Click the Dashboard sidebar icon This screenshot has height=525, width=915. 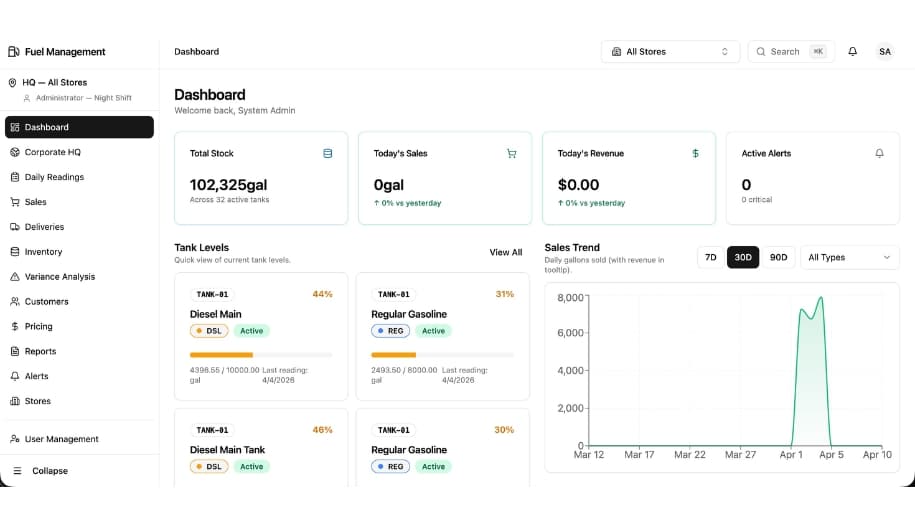(x=15, y=127)
